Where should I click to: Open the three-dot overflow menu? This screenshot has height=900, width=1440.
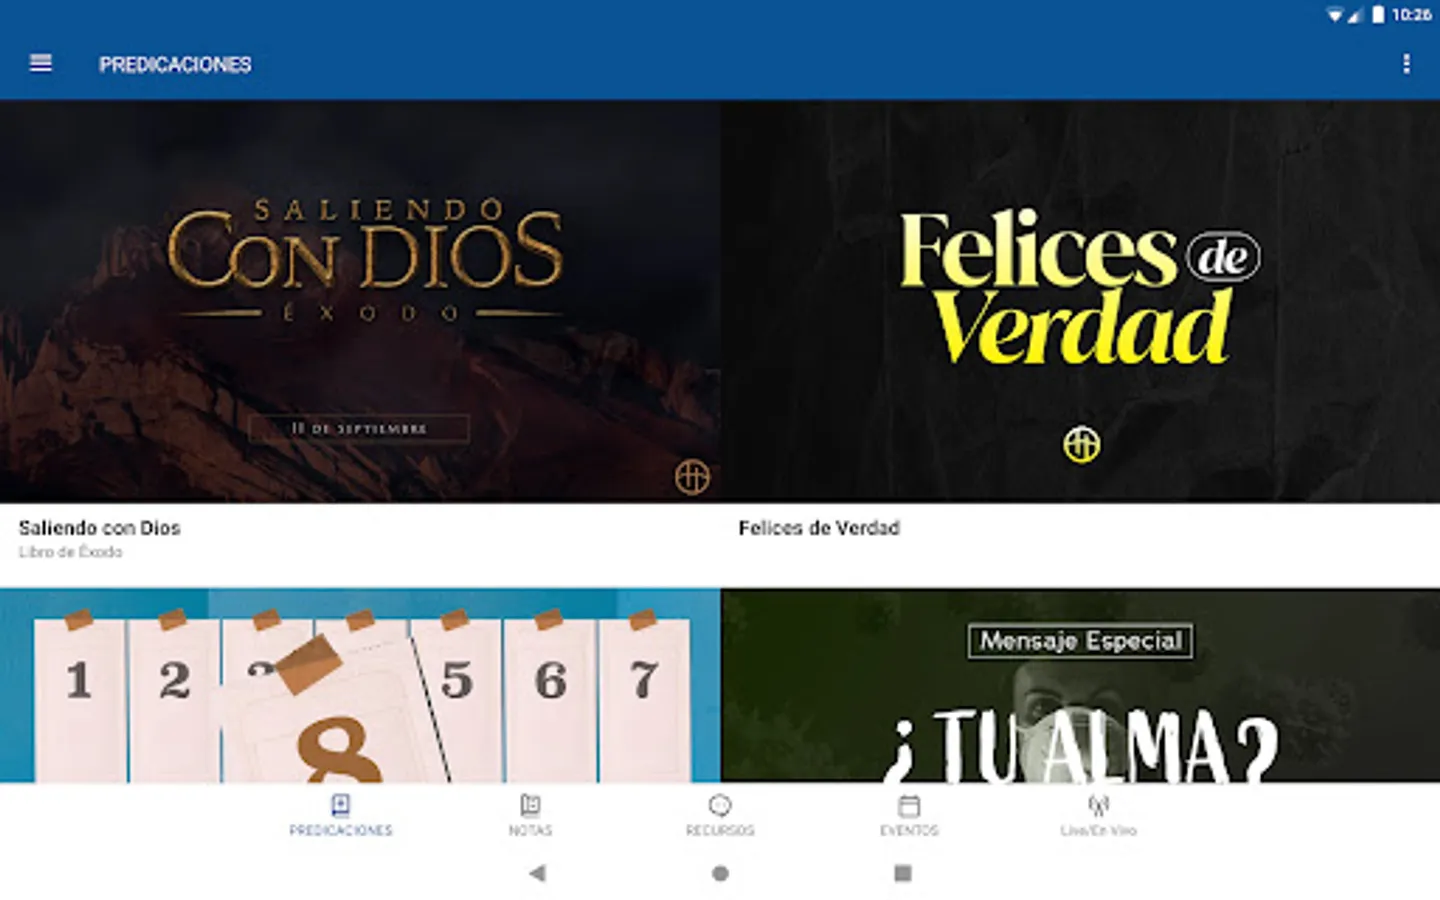[x=1406, y=64]
